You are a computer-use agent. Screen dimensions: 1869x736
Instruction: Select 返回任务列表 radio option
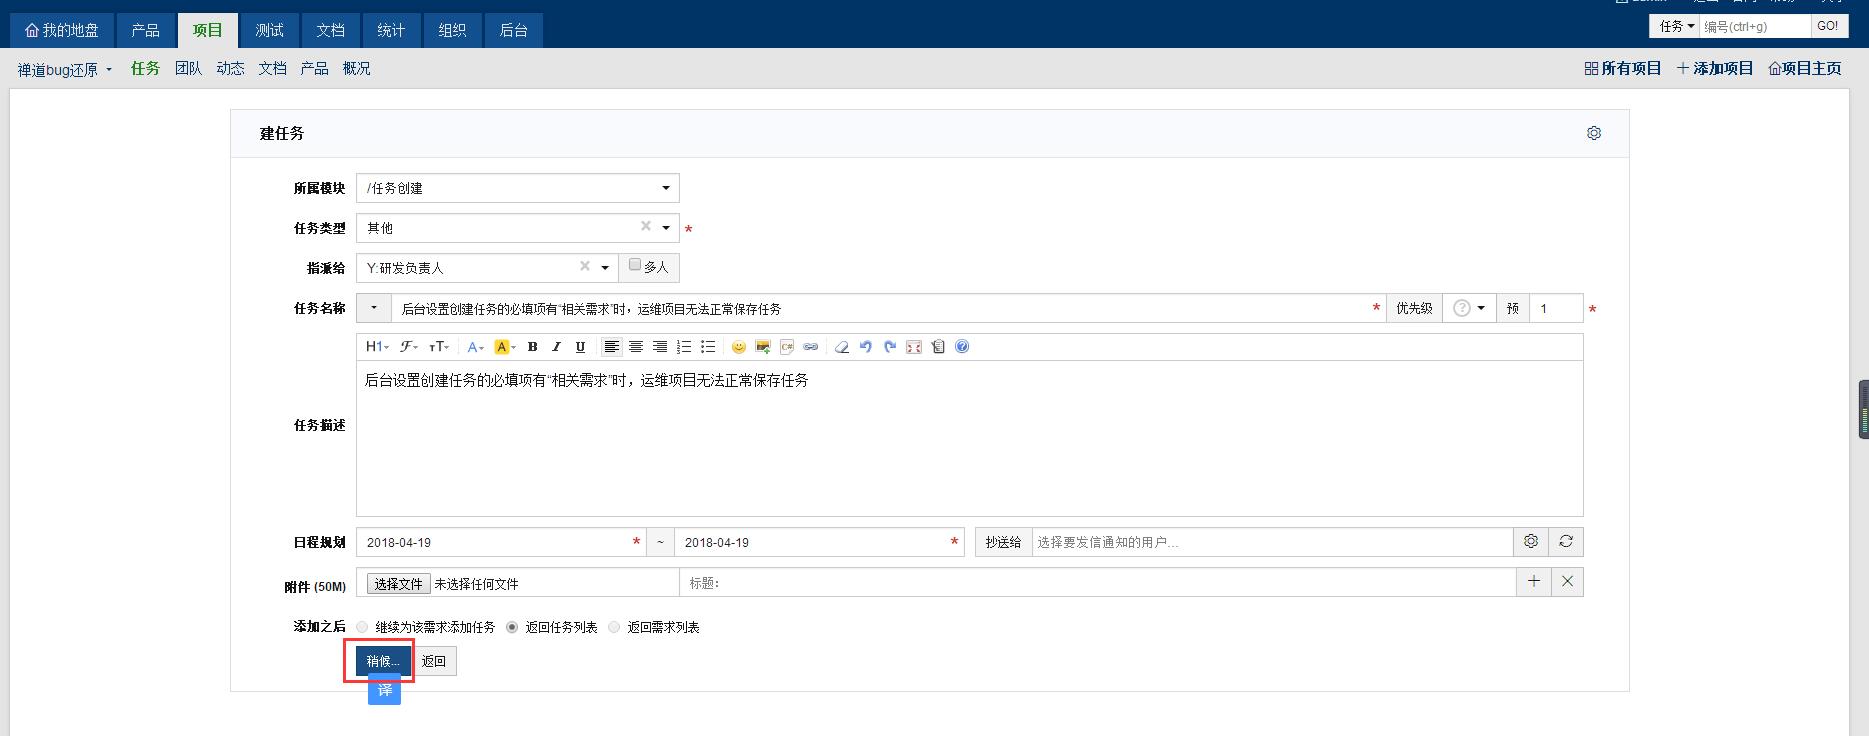(x=512, y=627)
